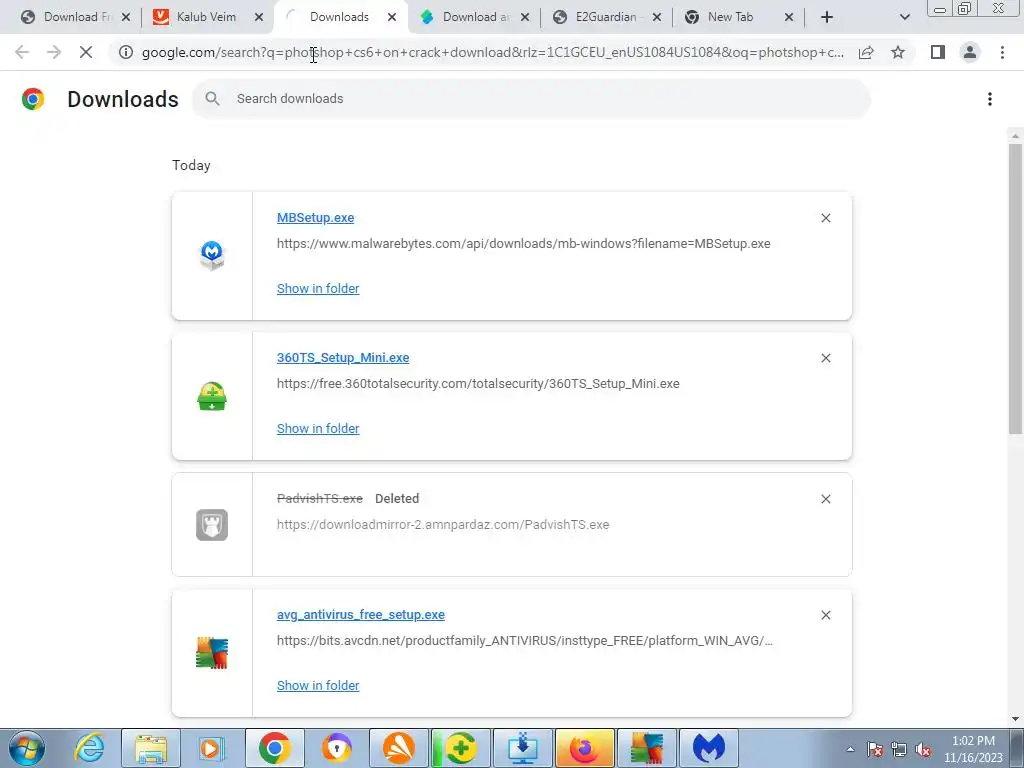The width and height of the screenshot is (1024, 768).
Task: Remove deleted PadvishTS.exe entry
Action: [x=825, y=499]
